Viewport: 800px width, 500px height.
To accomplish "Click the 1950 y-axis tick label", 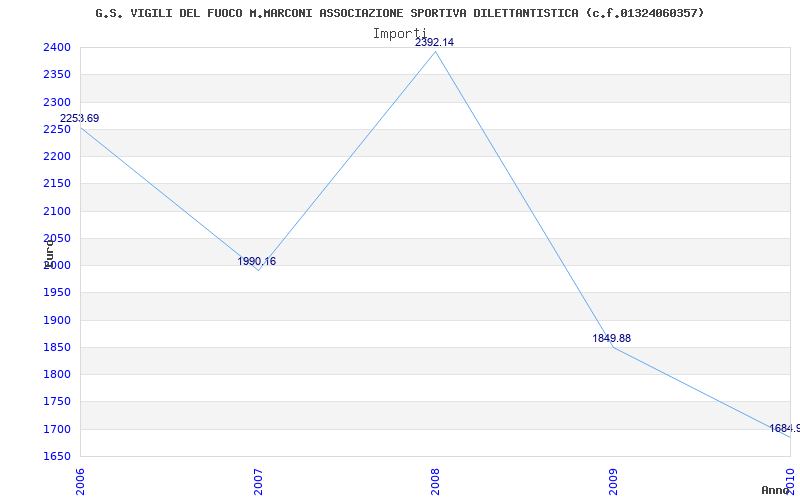I will click(x=58, y=293).
